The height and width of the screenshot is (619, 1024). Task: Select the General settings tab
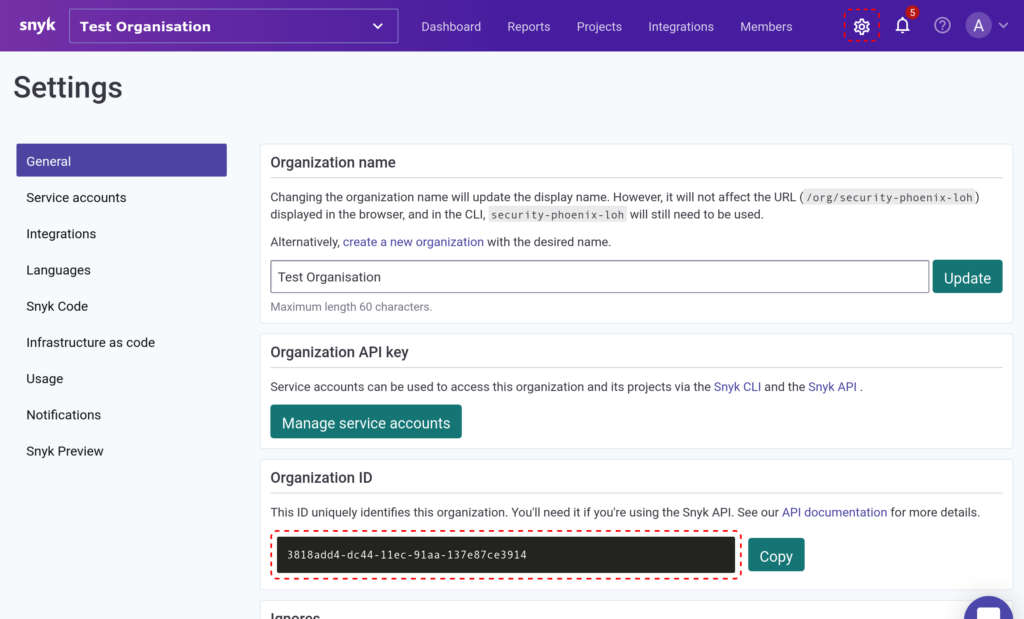(x=121, y=161)
